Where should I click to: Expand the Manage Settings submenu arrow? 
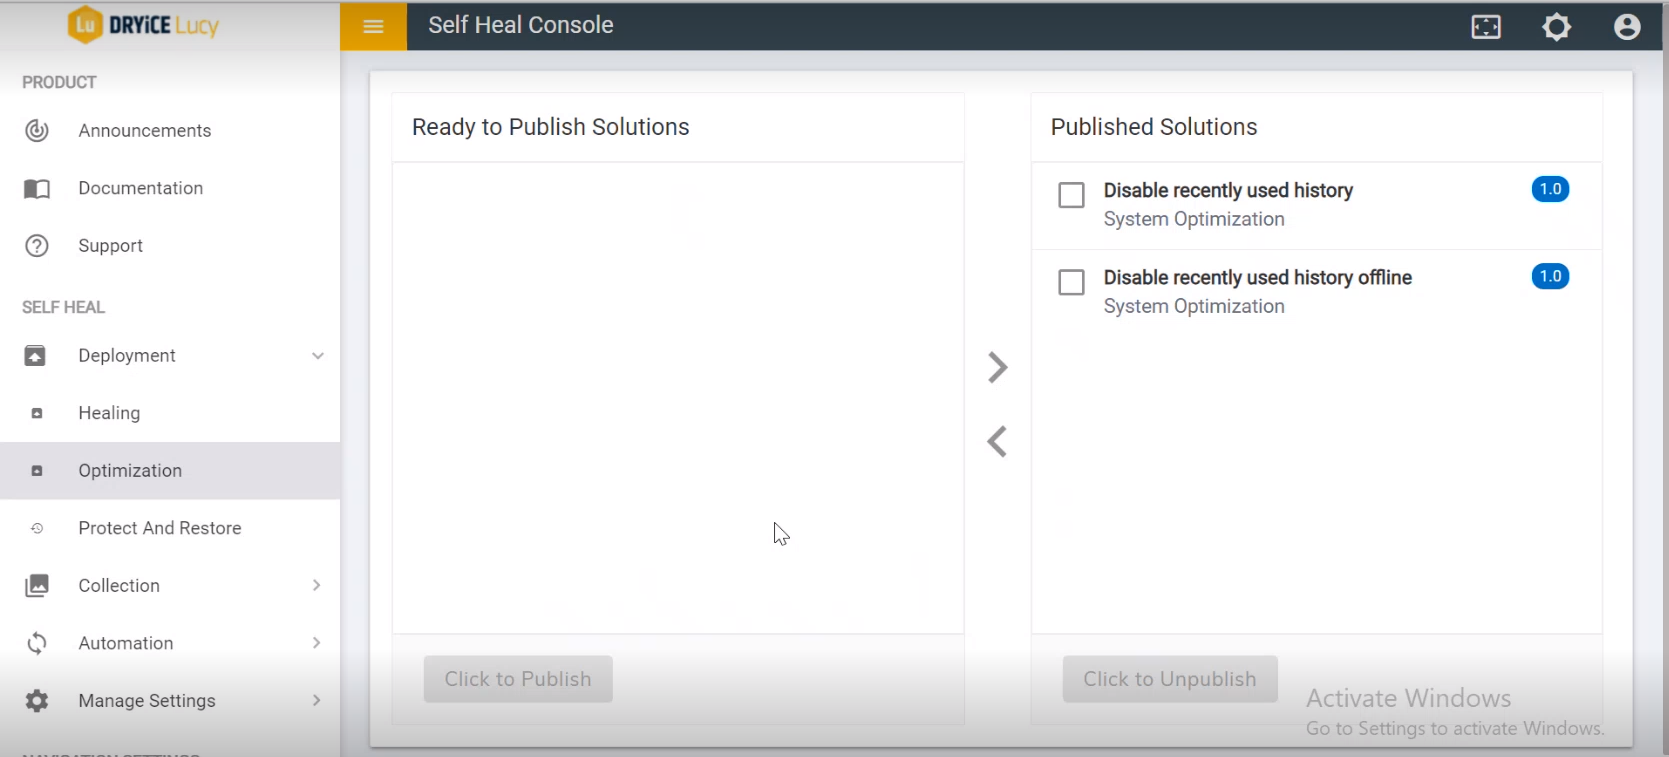coord(316,700)
